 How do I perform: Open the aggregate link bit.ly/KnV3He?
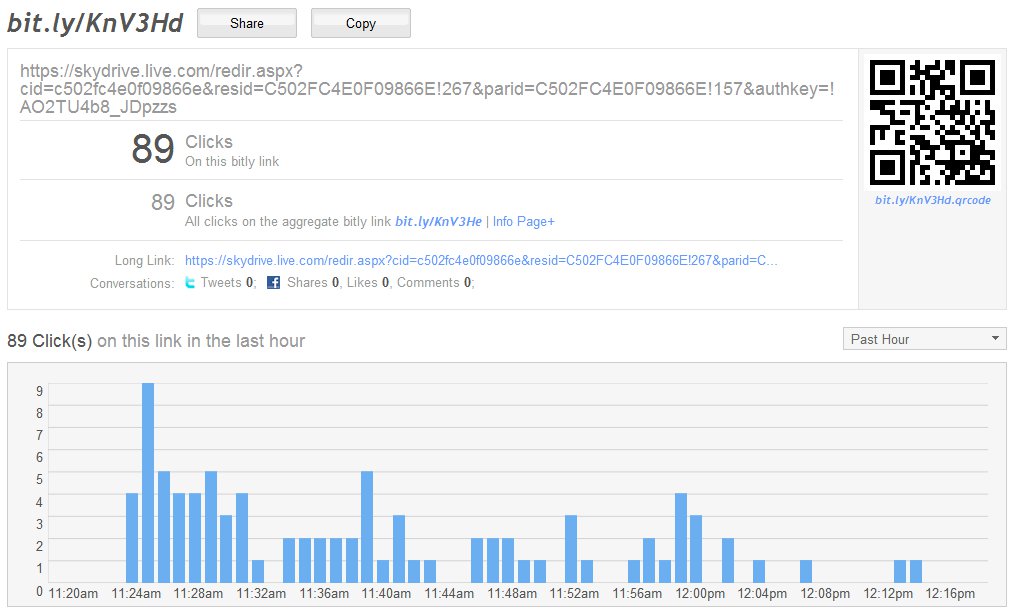click(x=438, y=221)
